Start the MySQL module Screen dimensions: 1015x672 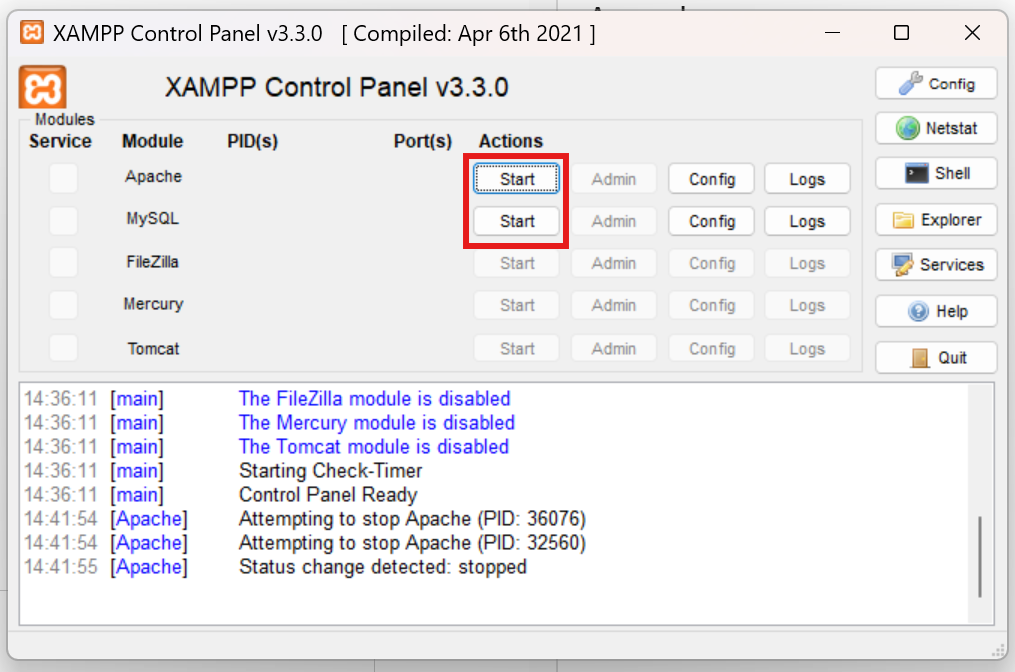517,221
